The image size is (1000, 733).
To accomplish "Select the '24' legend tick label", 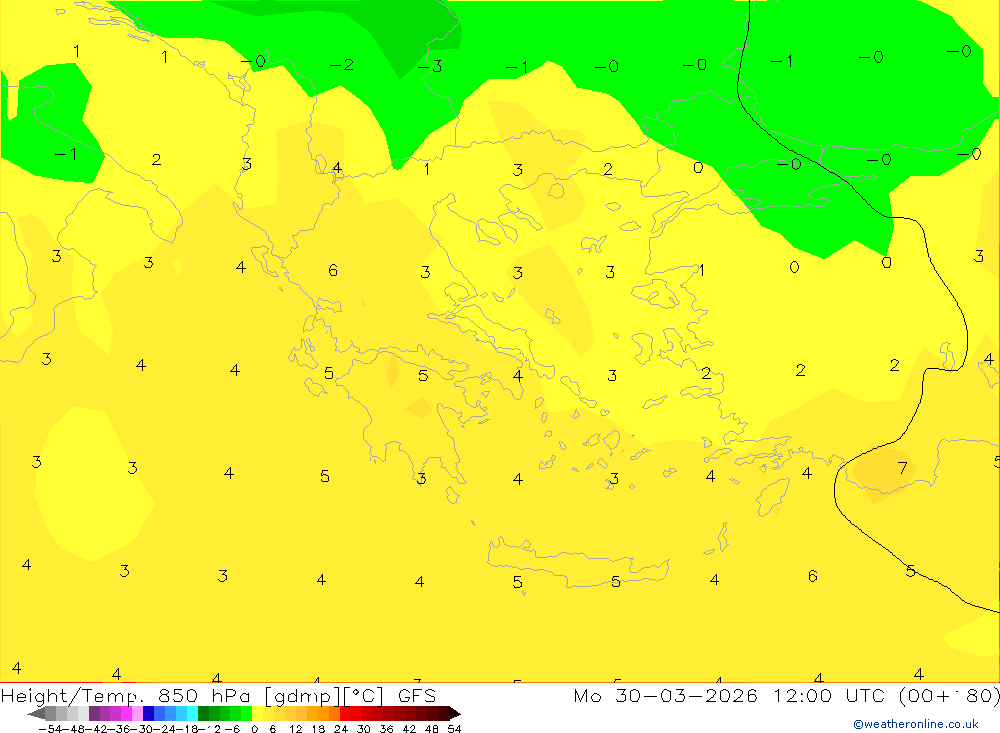I will click(x=341, y=729).
